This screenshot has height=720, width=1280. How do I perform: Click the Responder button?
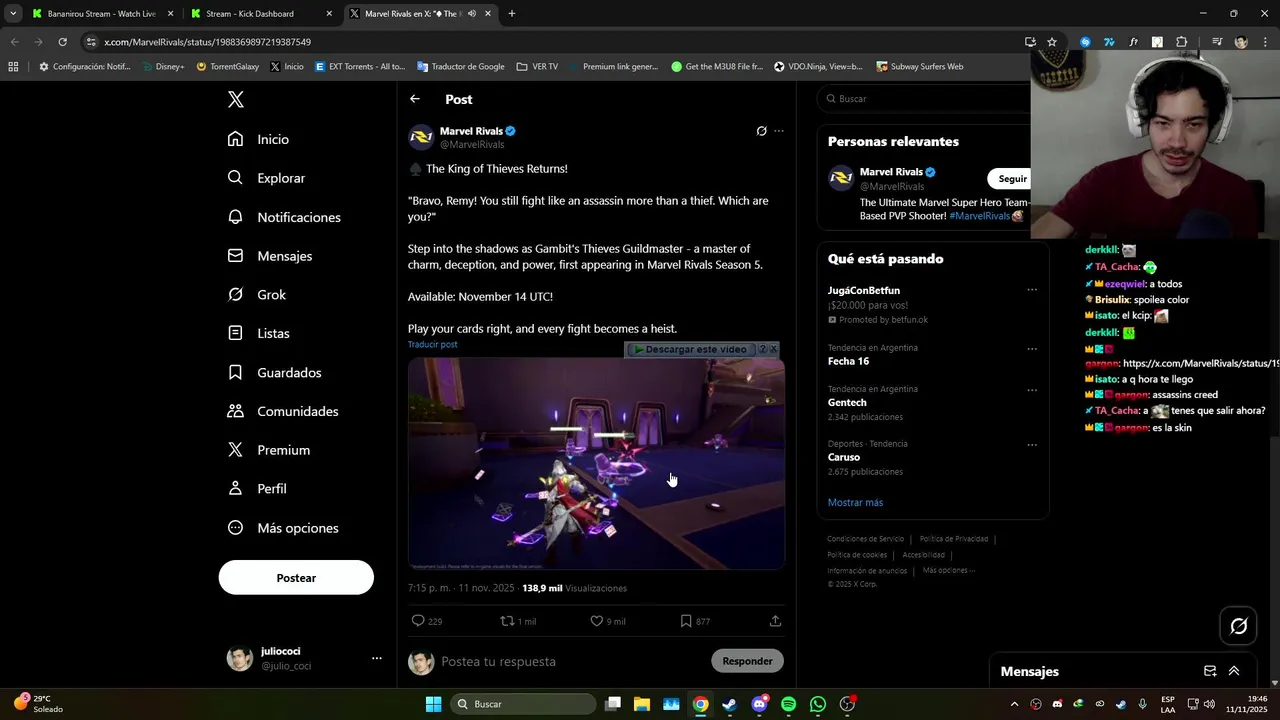(x=747, y=661)
